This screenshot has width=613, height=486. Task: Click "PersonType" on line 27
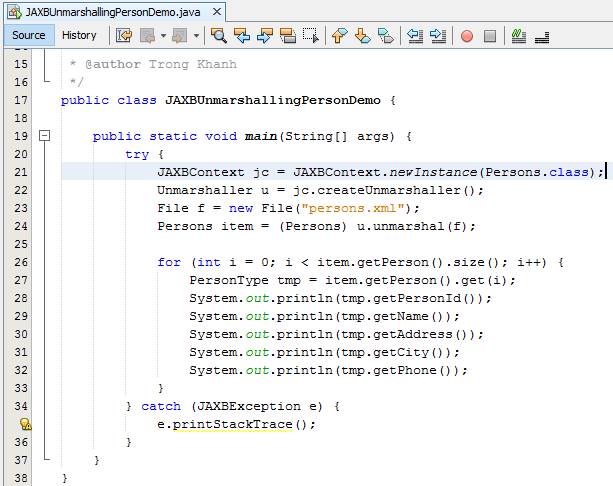[229, 280]
